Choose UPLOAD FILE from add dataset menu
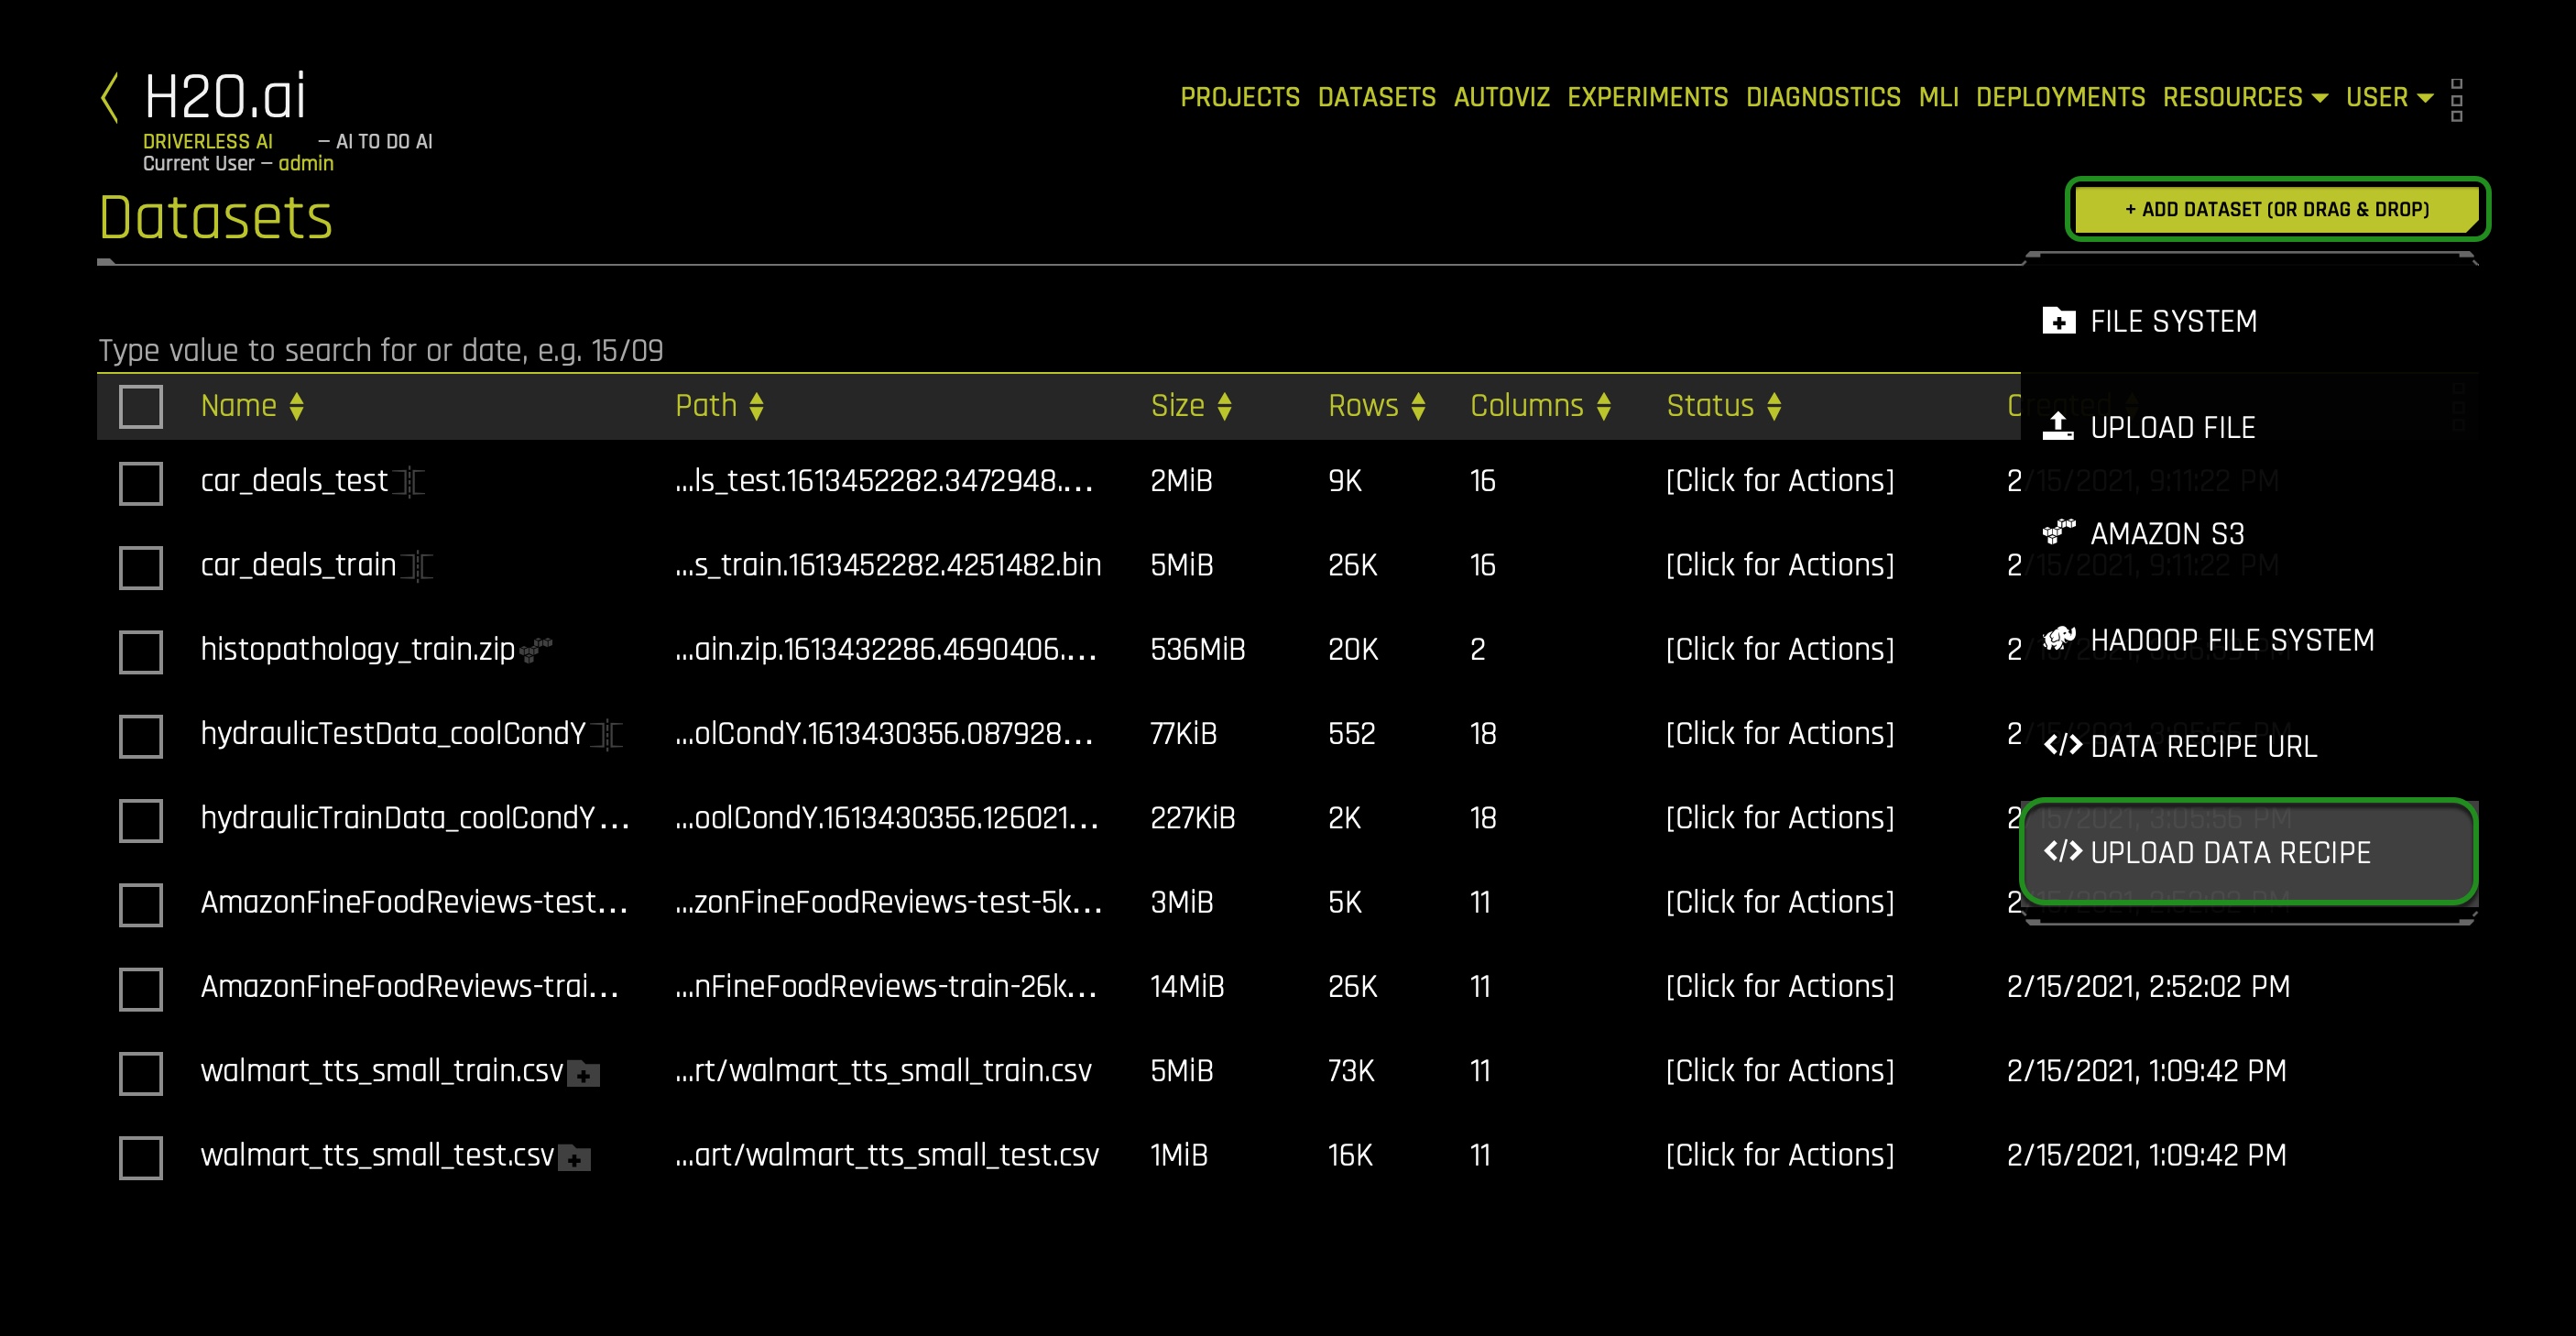Viewport: 2576px width, 1336px height. tap(2249, 427)
